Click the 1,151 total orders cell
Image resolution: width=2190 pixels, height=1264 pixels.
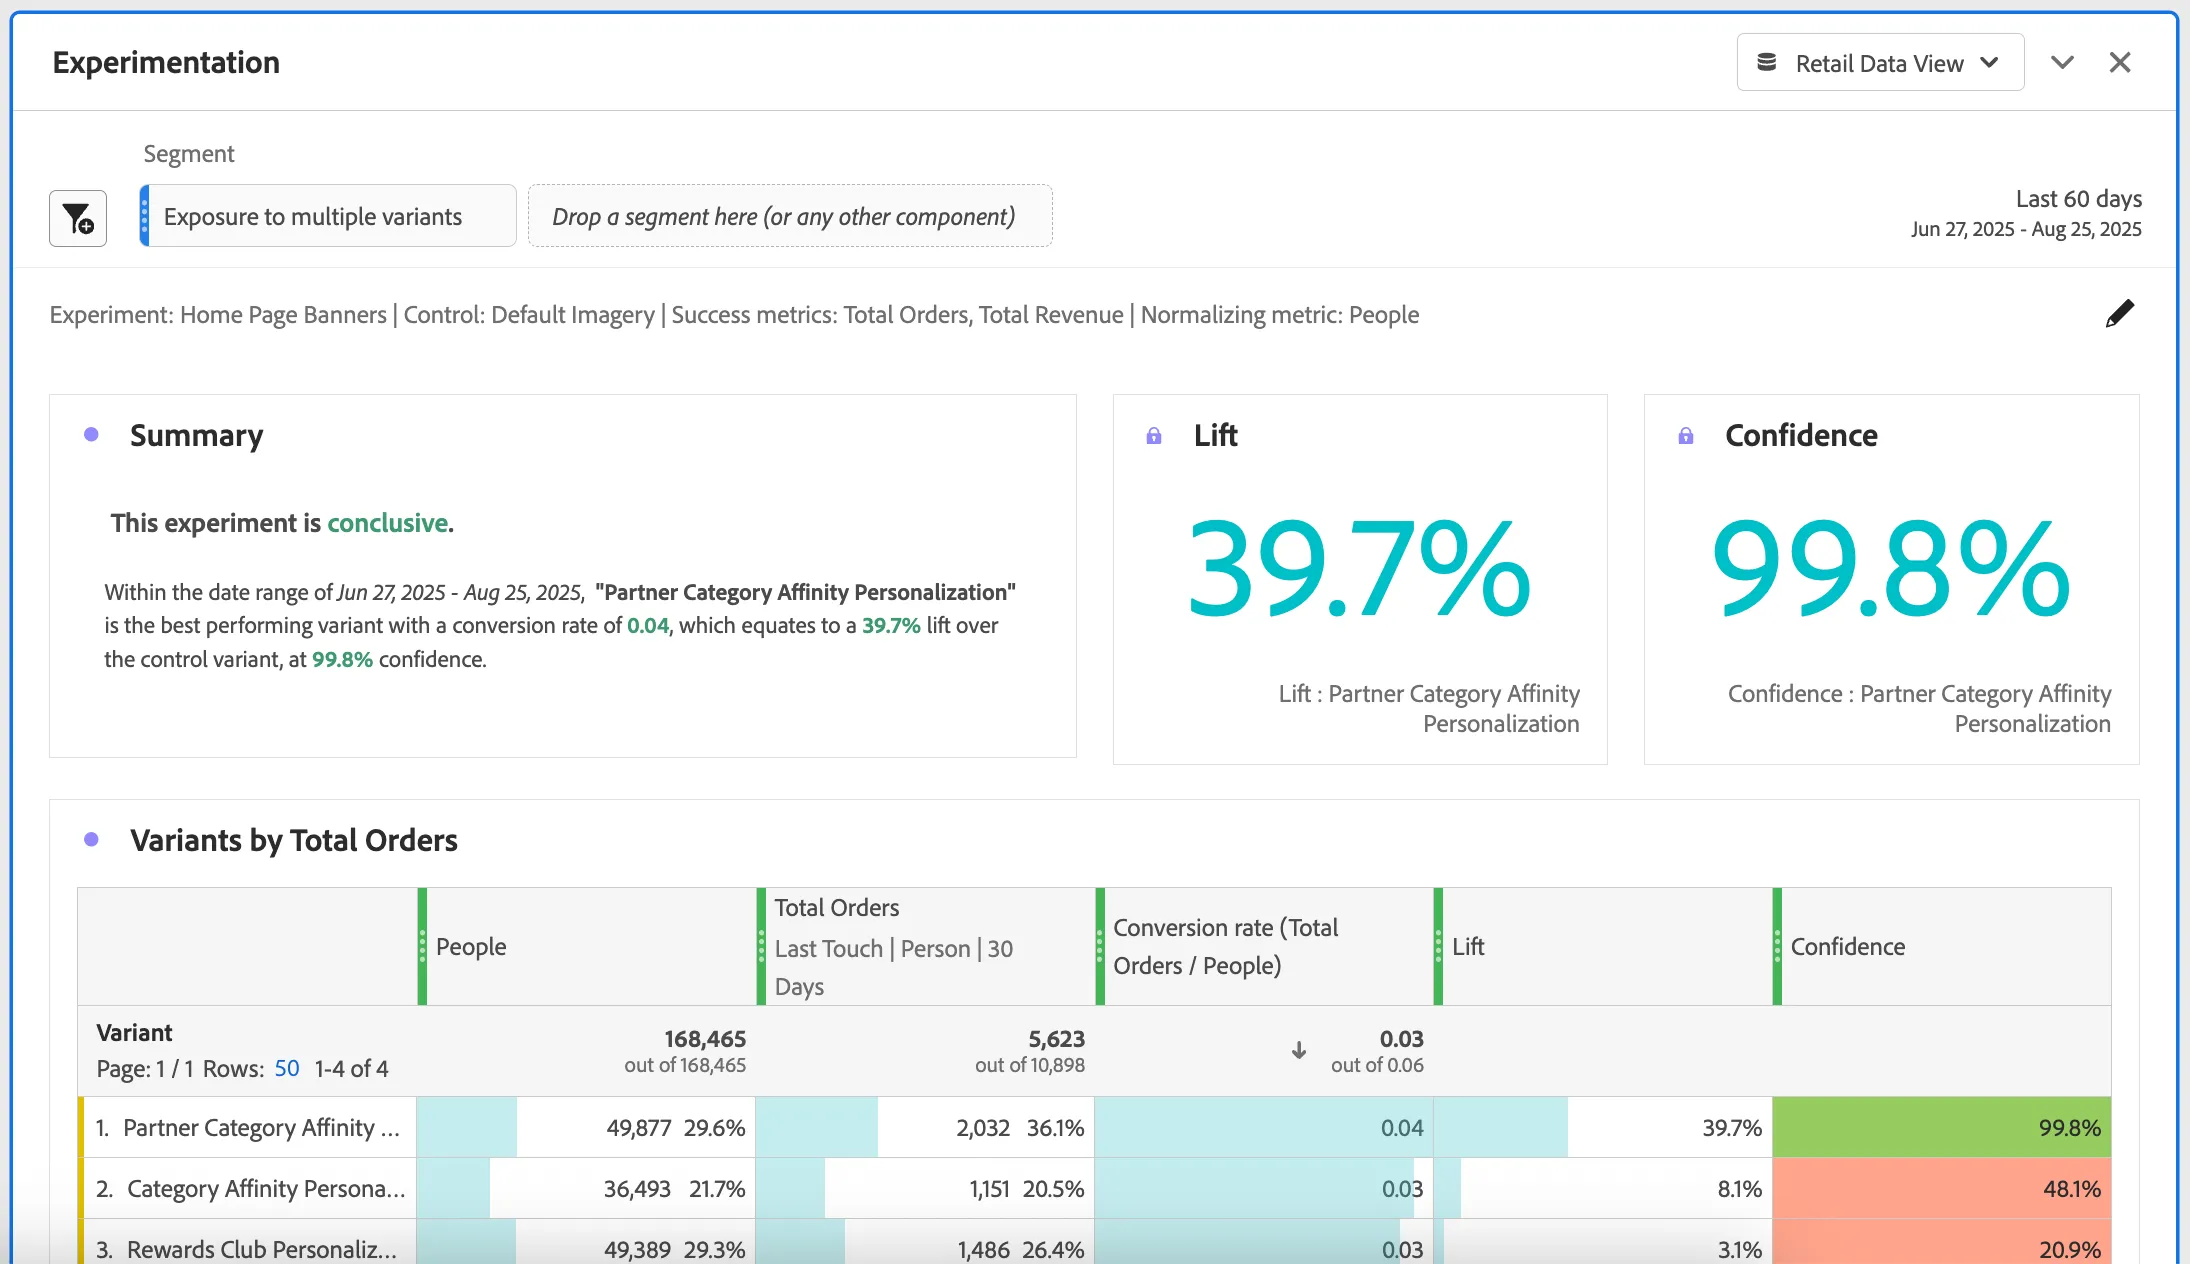coord(925,1189)
